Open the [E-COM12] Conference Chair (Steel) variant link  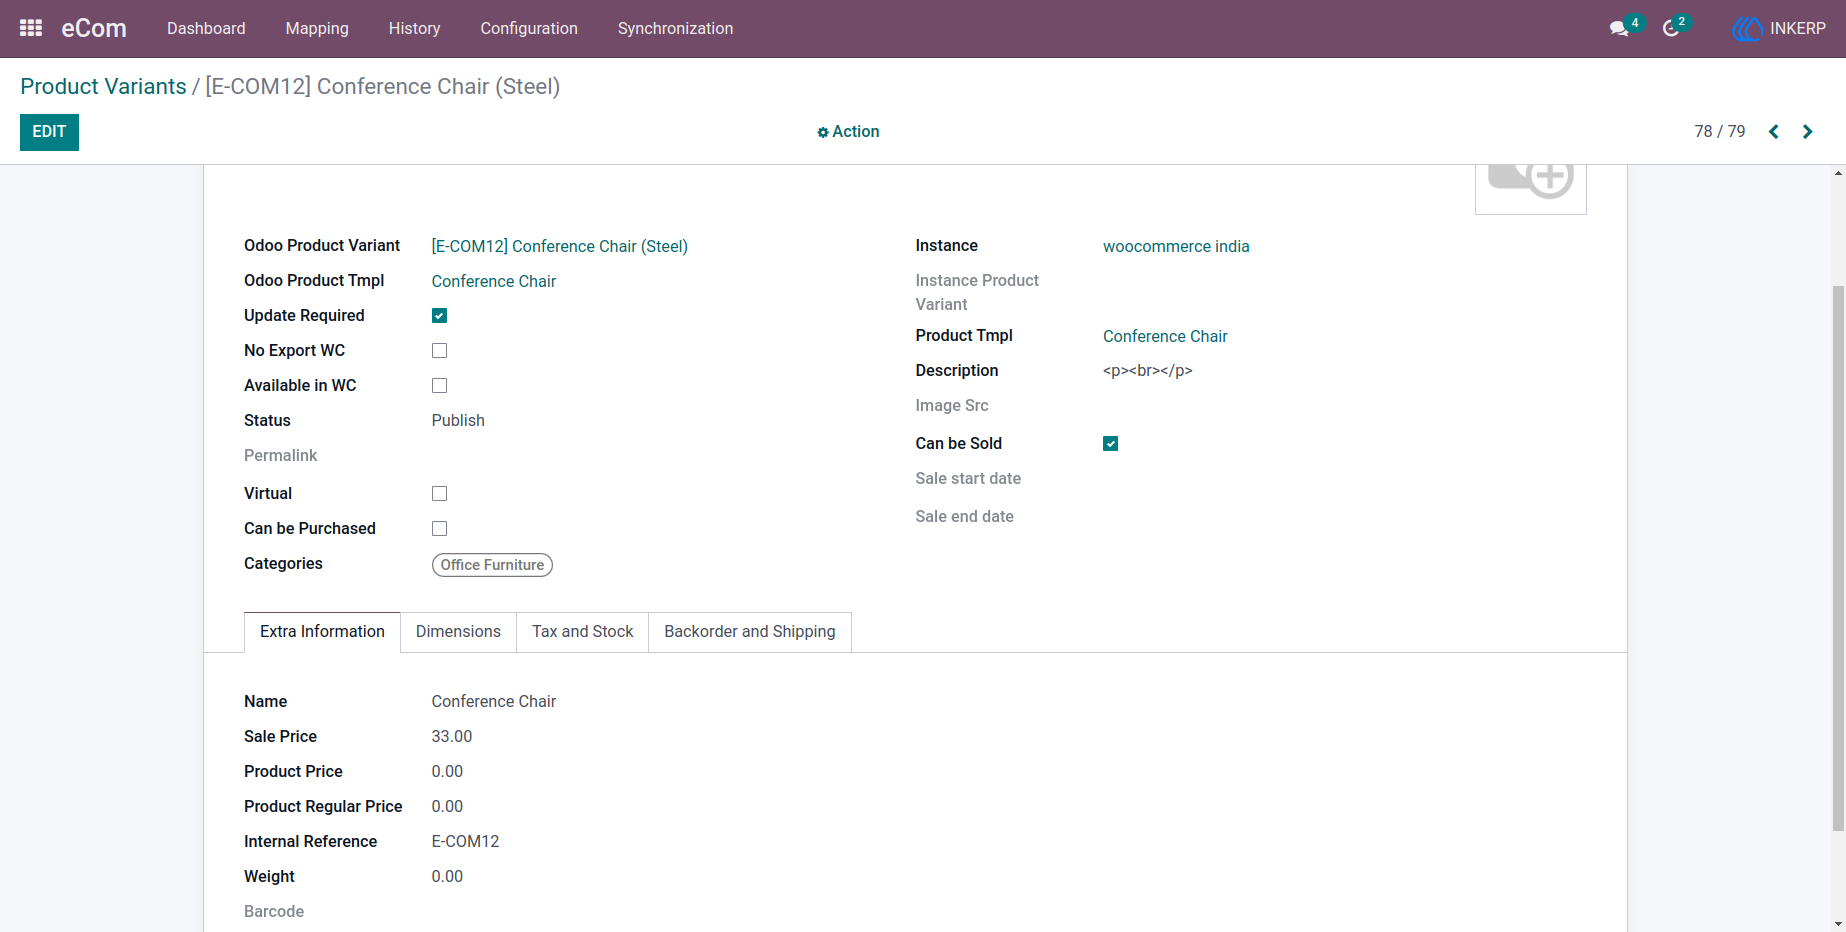click(559, 247)
